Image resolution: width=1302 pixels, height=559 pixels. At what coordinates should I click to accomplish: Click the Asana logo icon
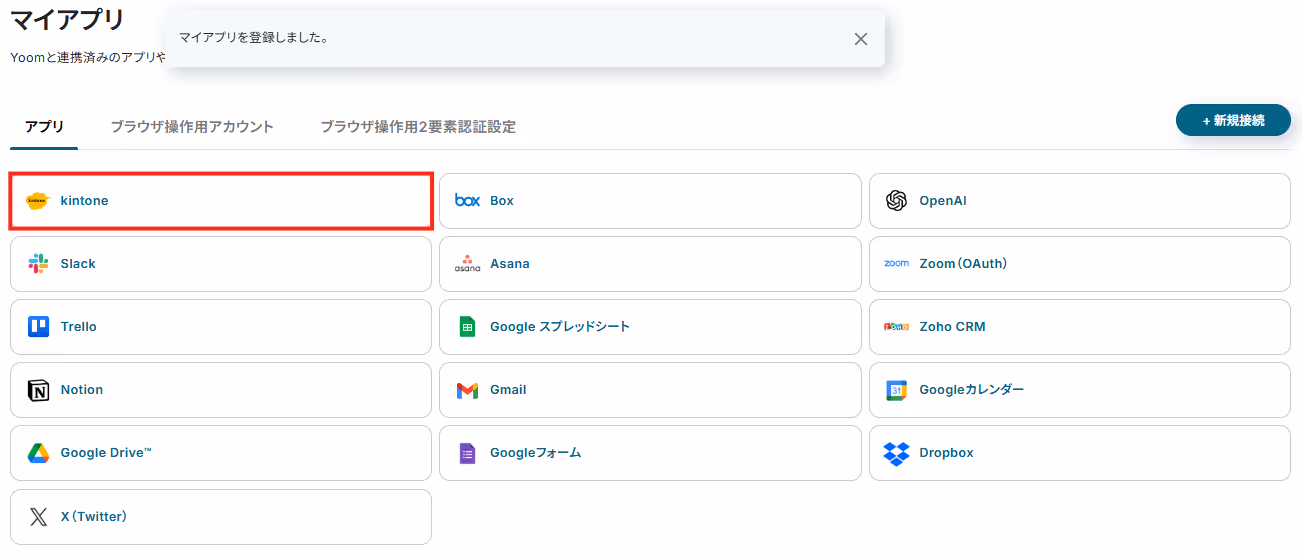(467, 264)
